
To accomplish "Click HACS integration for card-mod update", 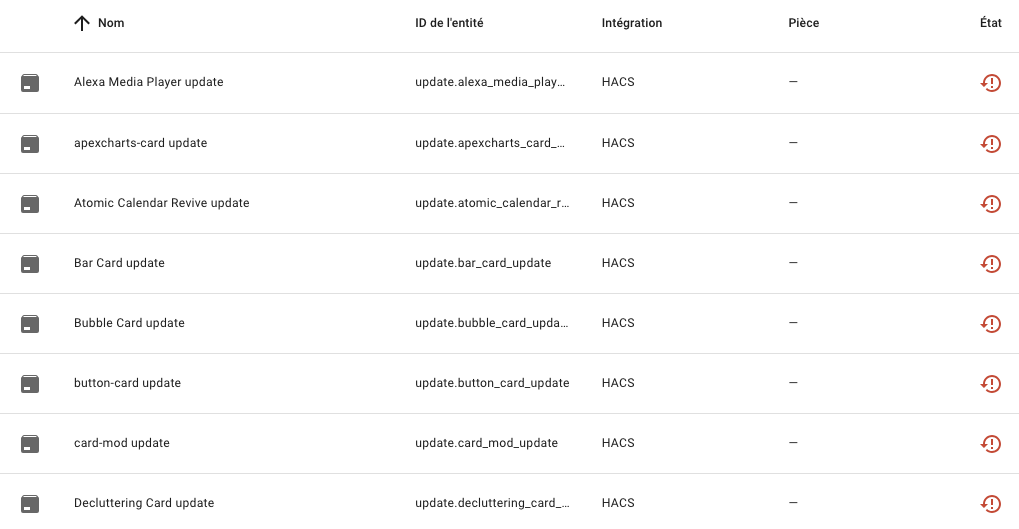I will [x=618, y=443].
